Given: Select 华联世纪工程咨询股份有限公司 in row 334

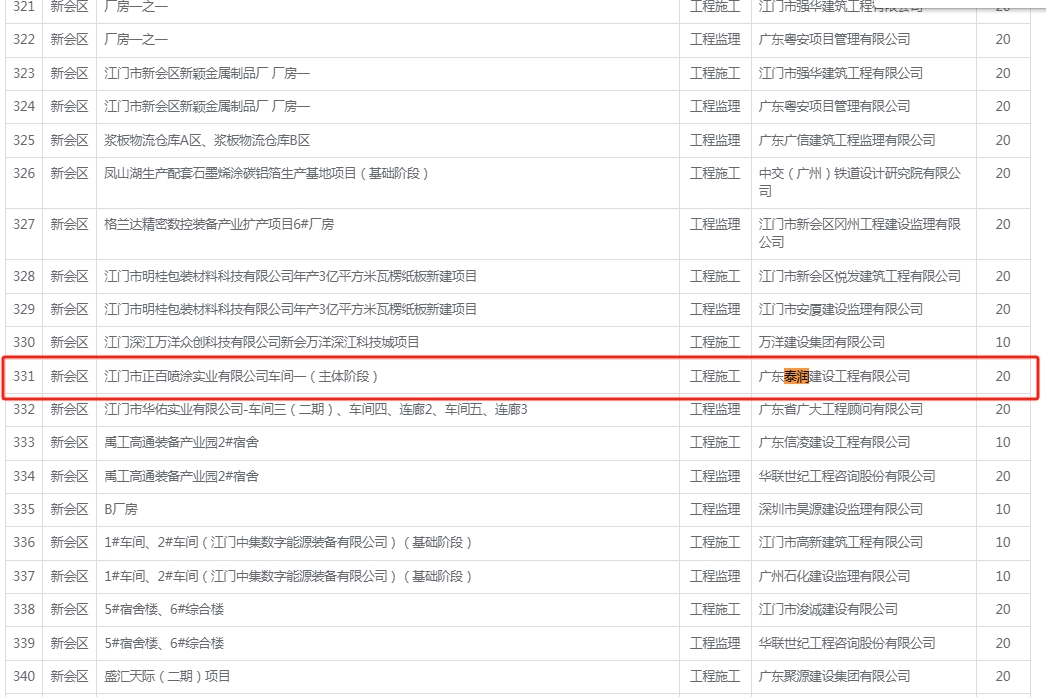Looking at the screenshot, I should [x=847, y=476].
